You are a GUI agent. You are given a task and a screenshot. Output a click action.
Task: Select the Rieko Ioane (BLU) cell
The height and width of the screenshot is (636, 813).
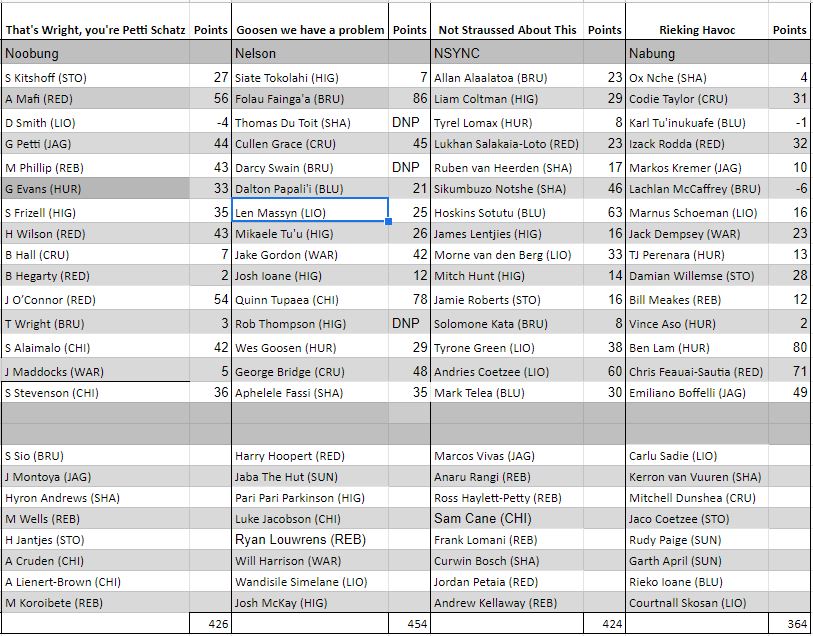pyautogui.click(x=697, y=581)
